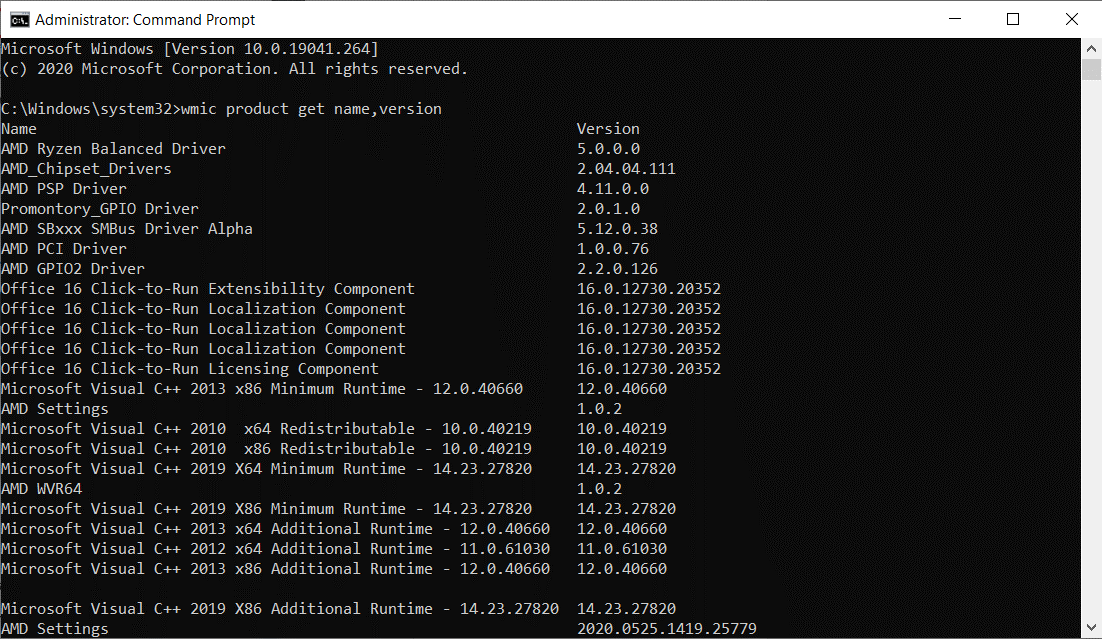The height and width of the screenshot is (639, 1102).
Task: Click the 'Version' column header
Action: tap(608, 129)
